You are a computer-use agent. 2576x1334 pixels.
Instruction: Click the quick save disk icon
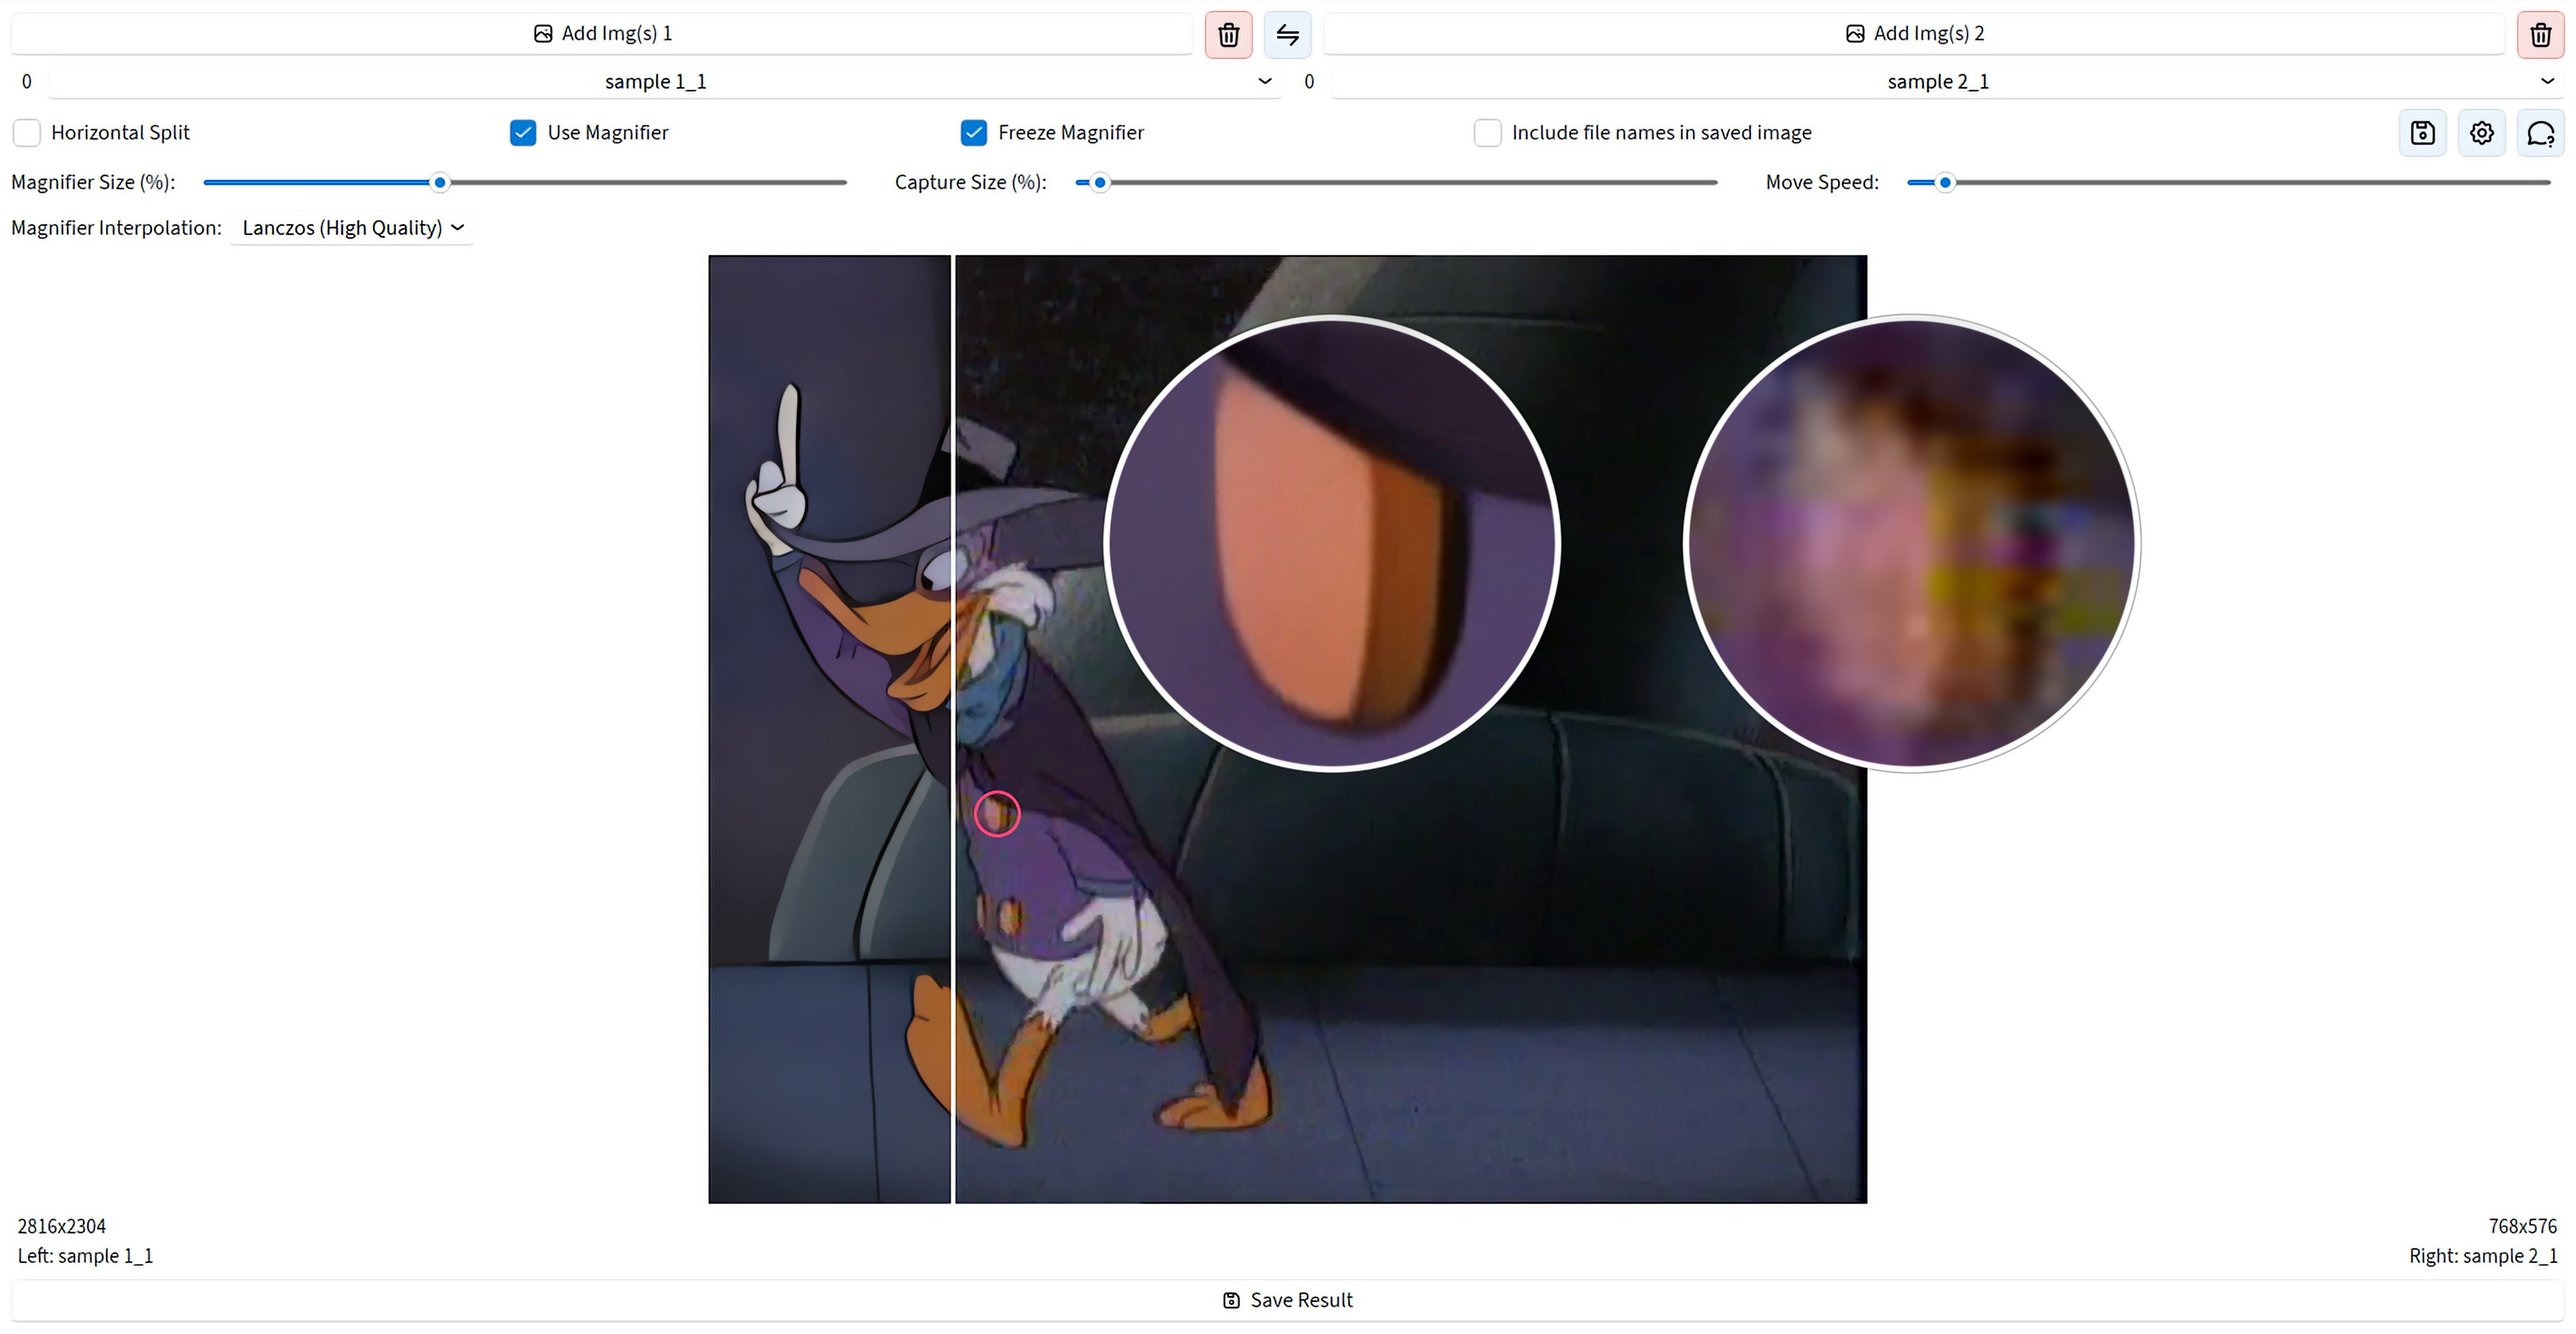click(x=2422, y=132)
